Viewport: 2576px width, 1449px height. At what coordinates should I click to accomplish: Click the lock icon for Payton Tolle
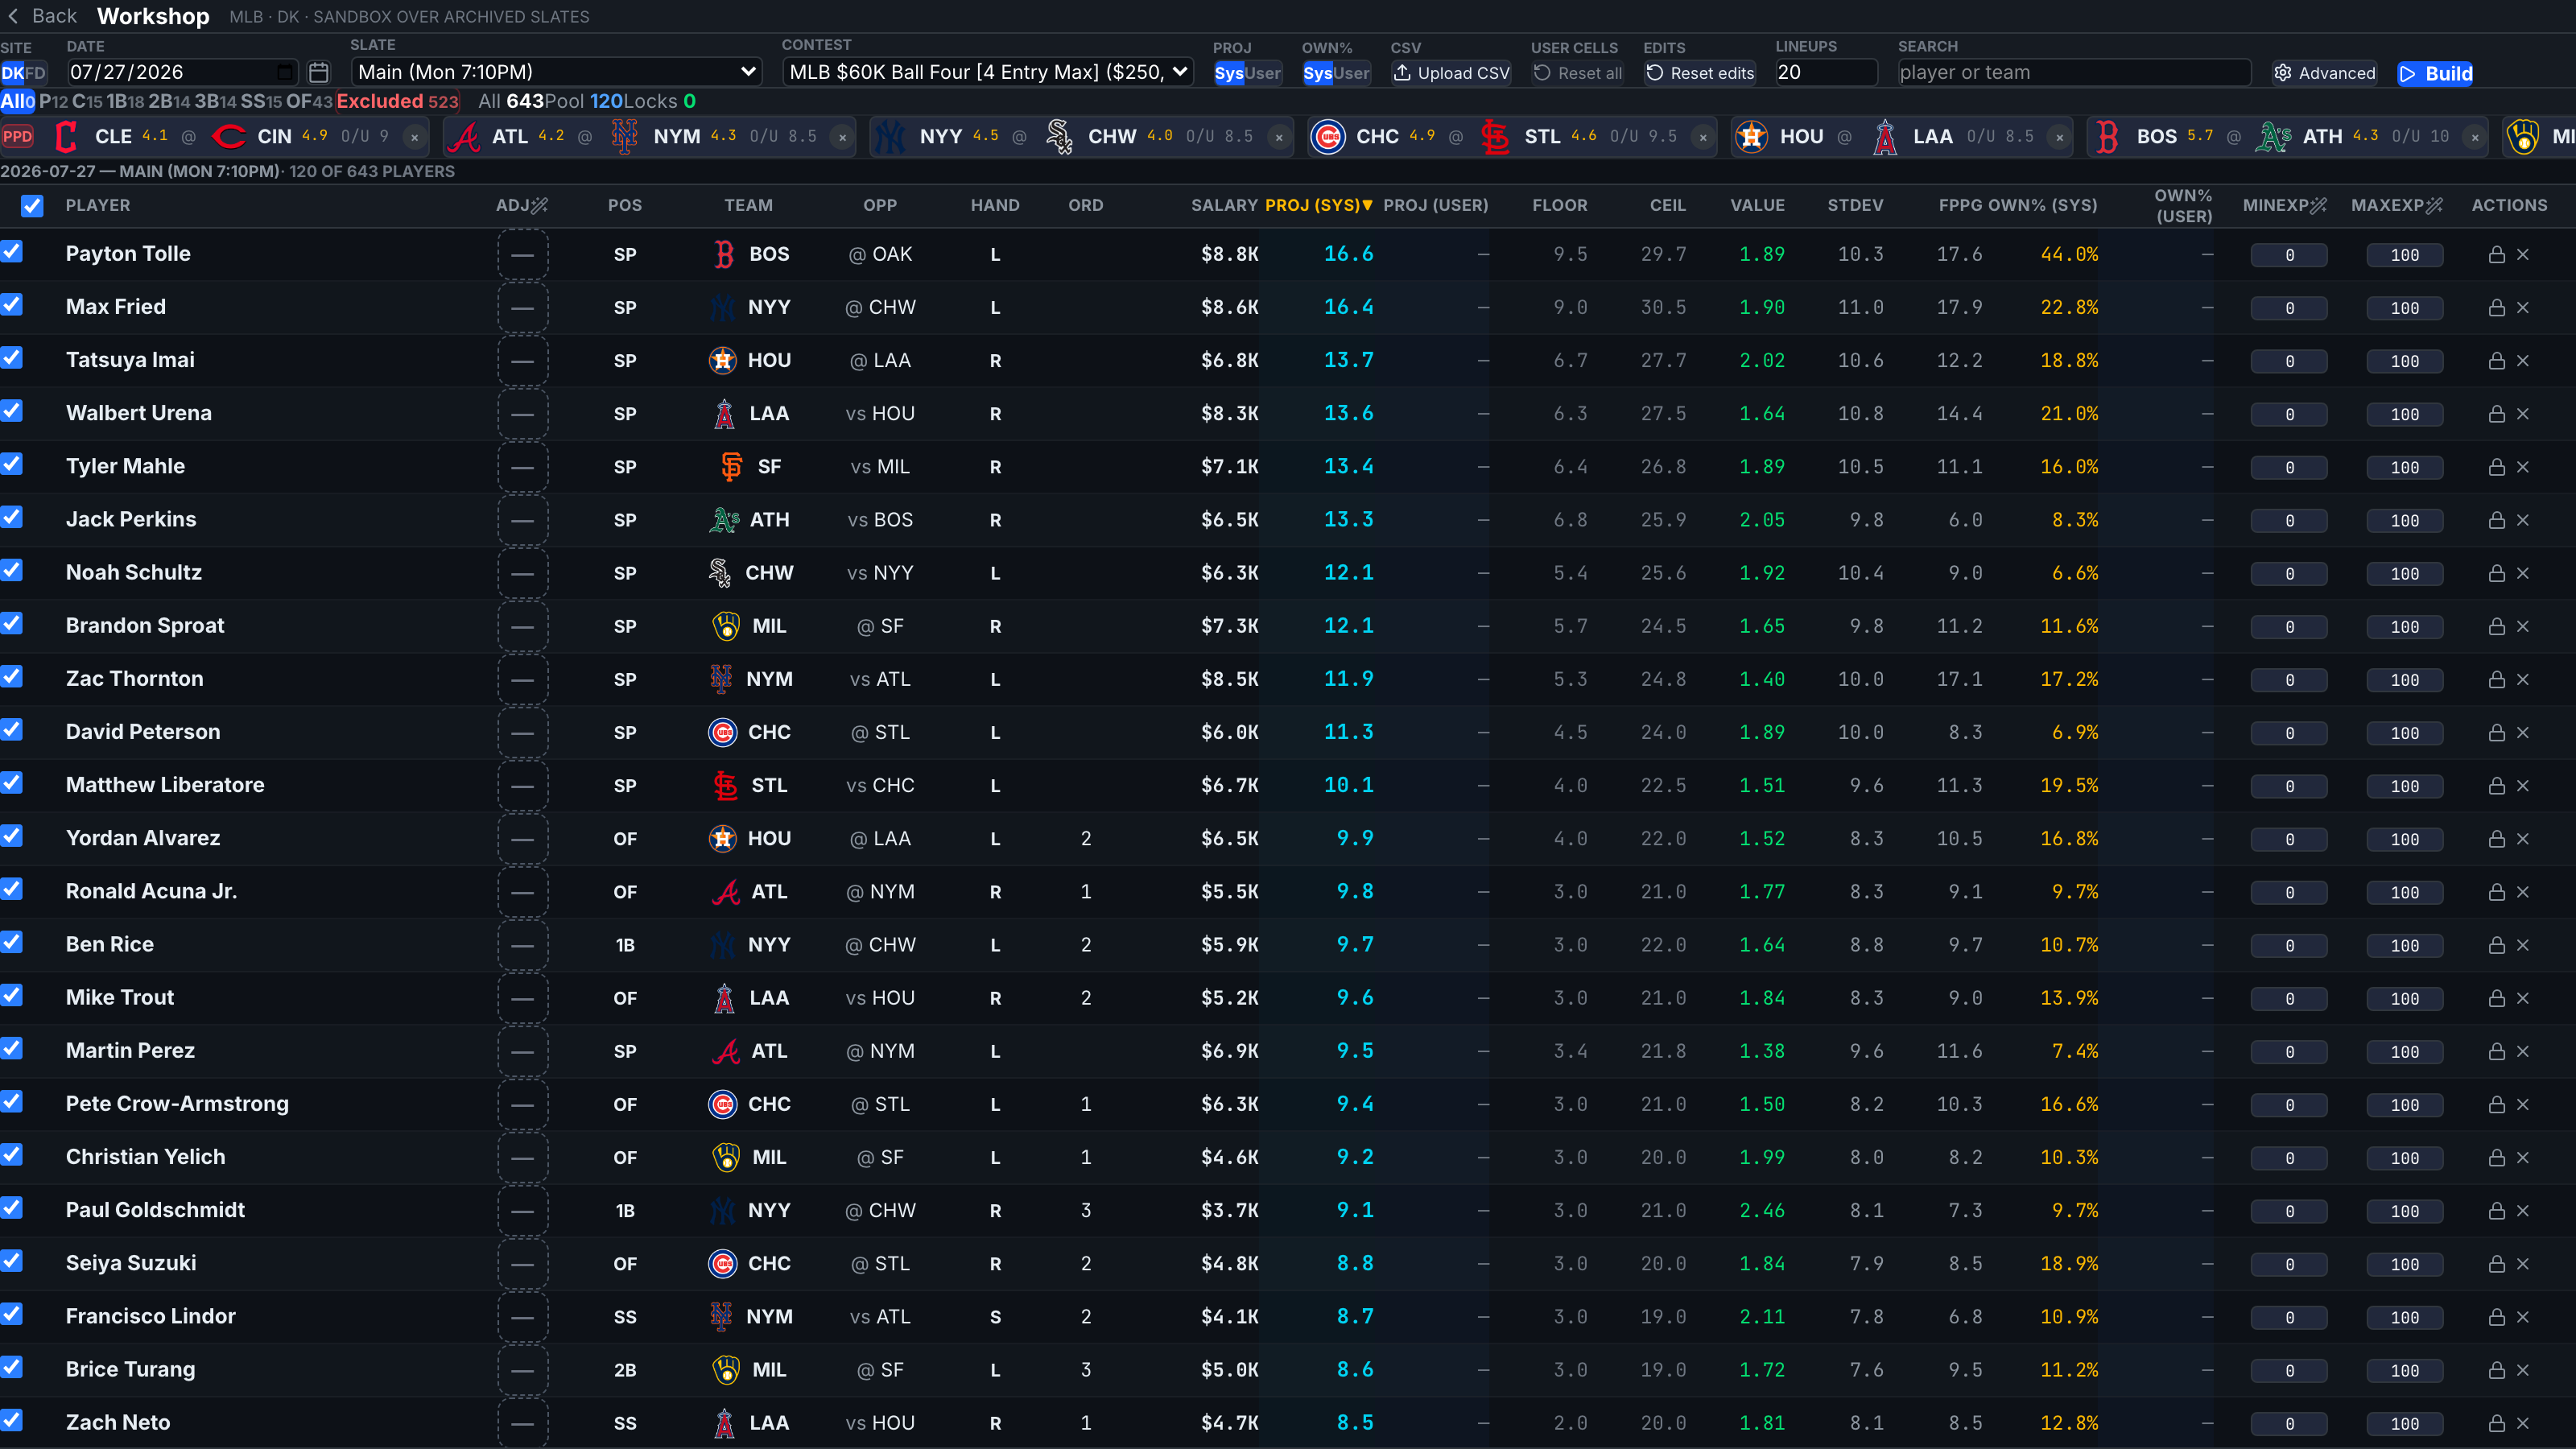click(x=2497, y=255)
